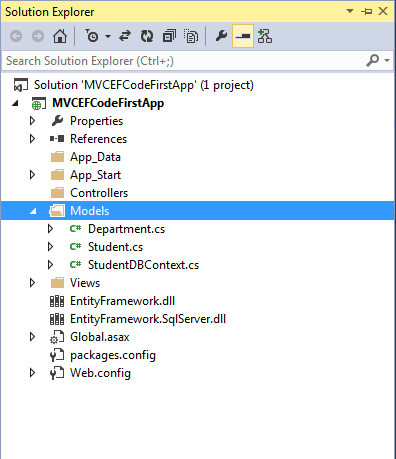This screenshot has width=396, height=459.
Task: Click the icon beside EntityFramework.dll
Action: click(57, 301)
